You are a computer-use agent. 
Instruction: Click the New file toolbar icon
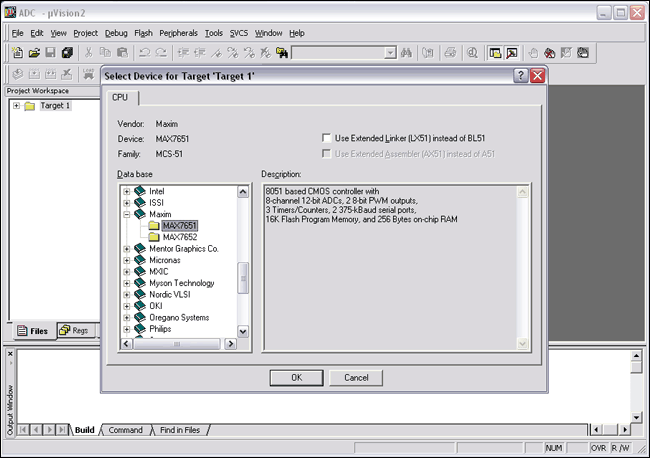[x=19, y=52]
